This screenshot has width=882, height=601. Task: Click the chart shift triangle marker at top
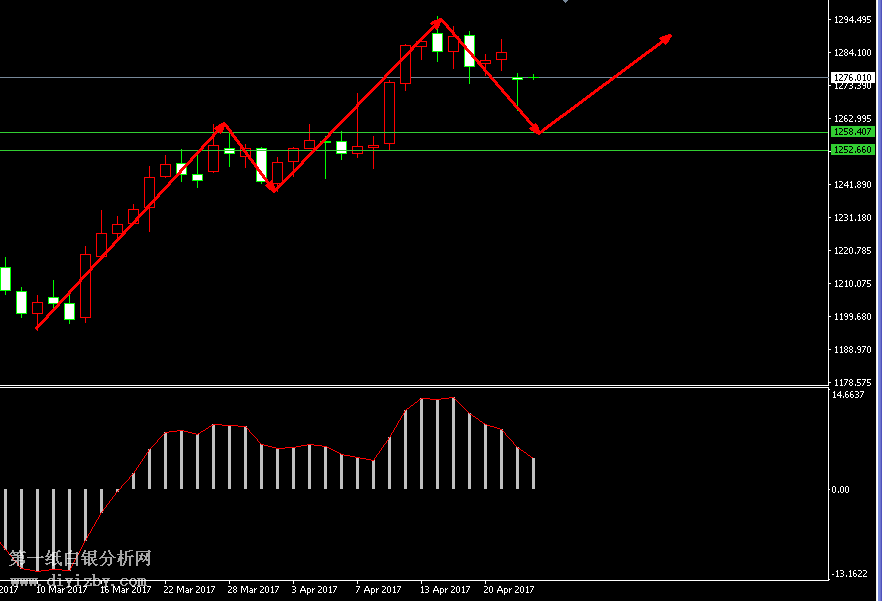tap(566, 2)
